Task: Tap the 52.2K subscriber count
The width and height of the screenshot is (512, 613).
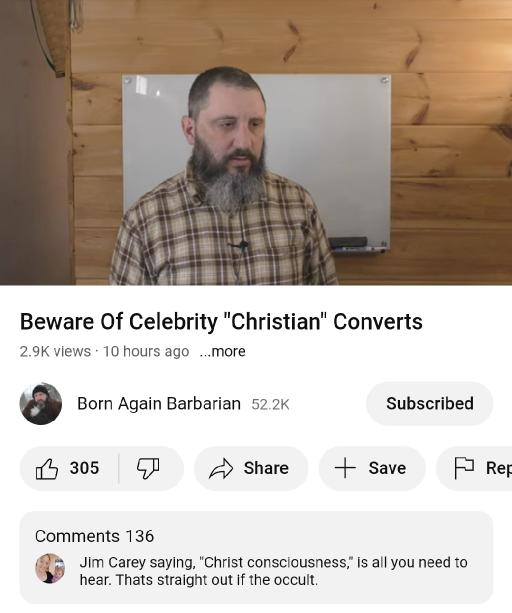Action: click(x=270, y=404)
